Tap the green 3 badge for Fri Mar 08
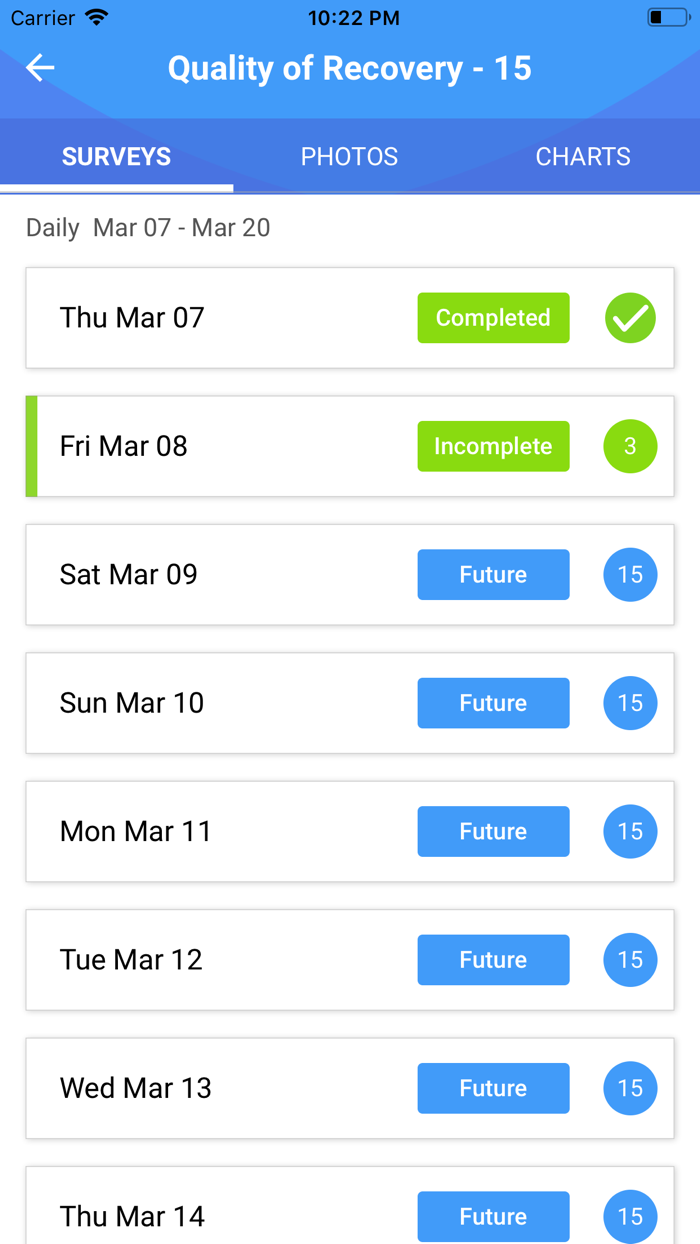This screenshot has width=700, height=1244. pyautogui.click(x=630, y=446)
